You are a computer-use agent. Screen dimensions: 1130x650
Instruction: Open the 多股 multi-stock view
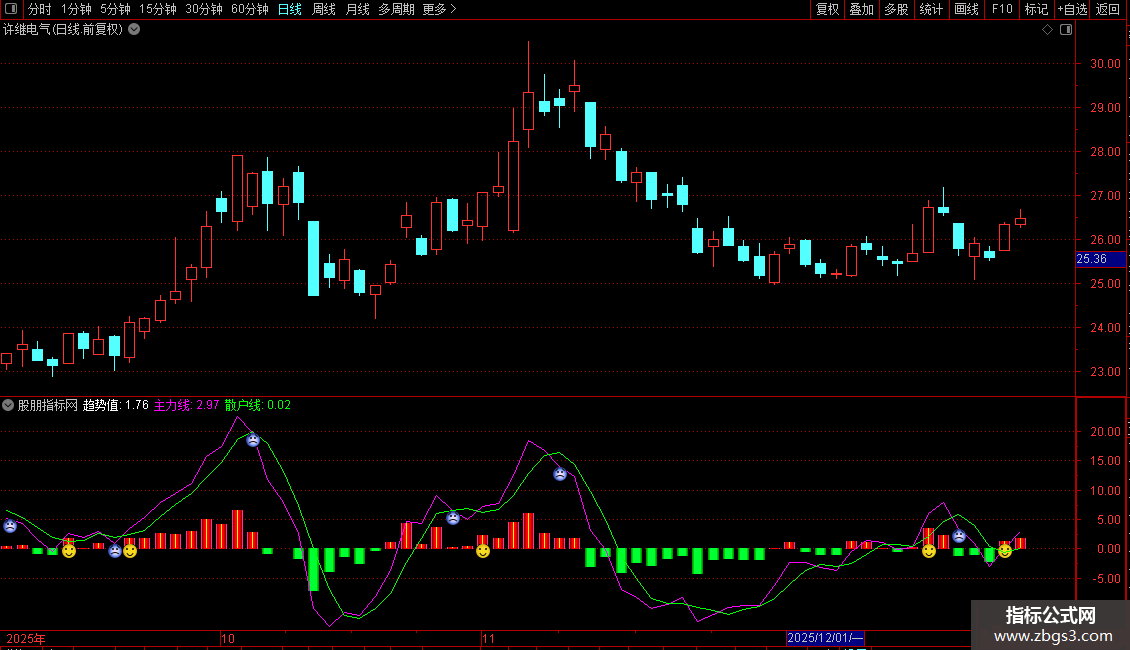[x=897, y=9]
